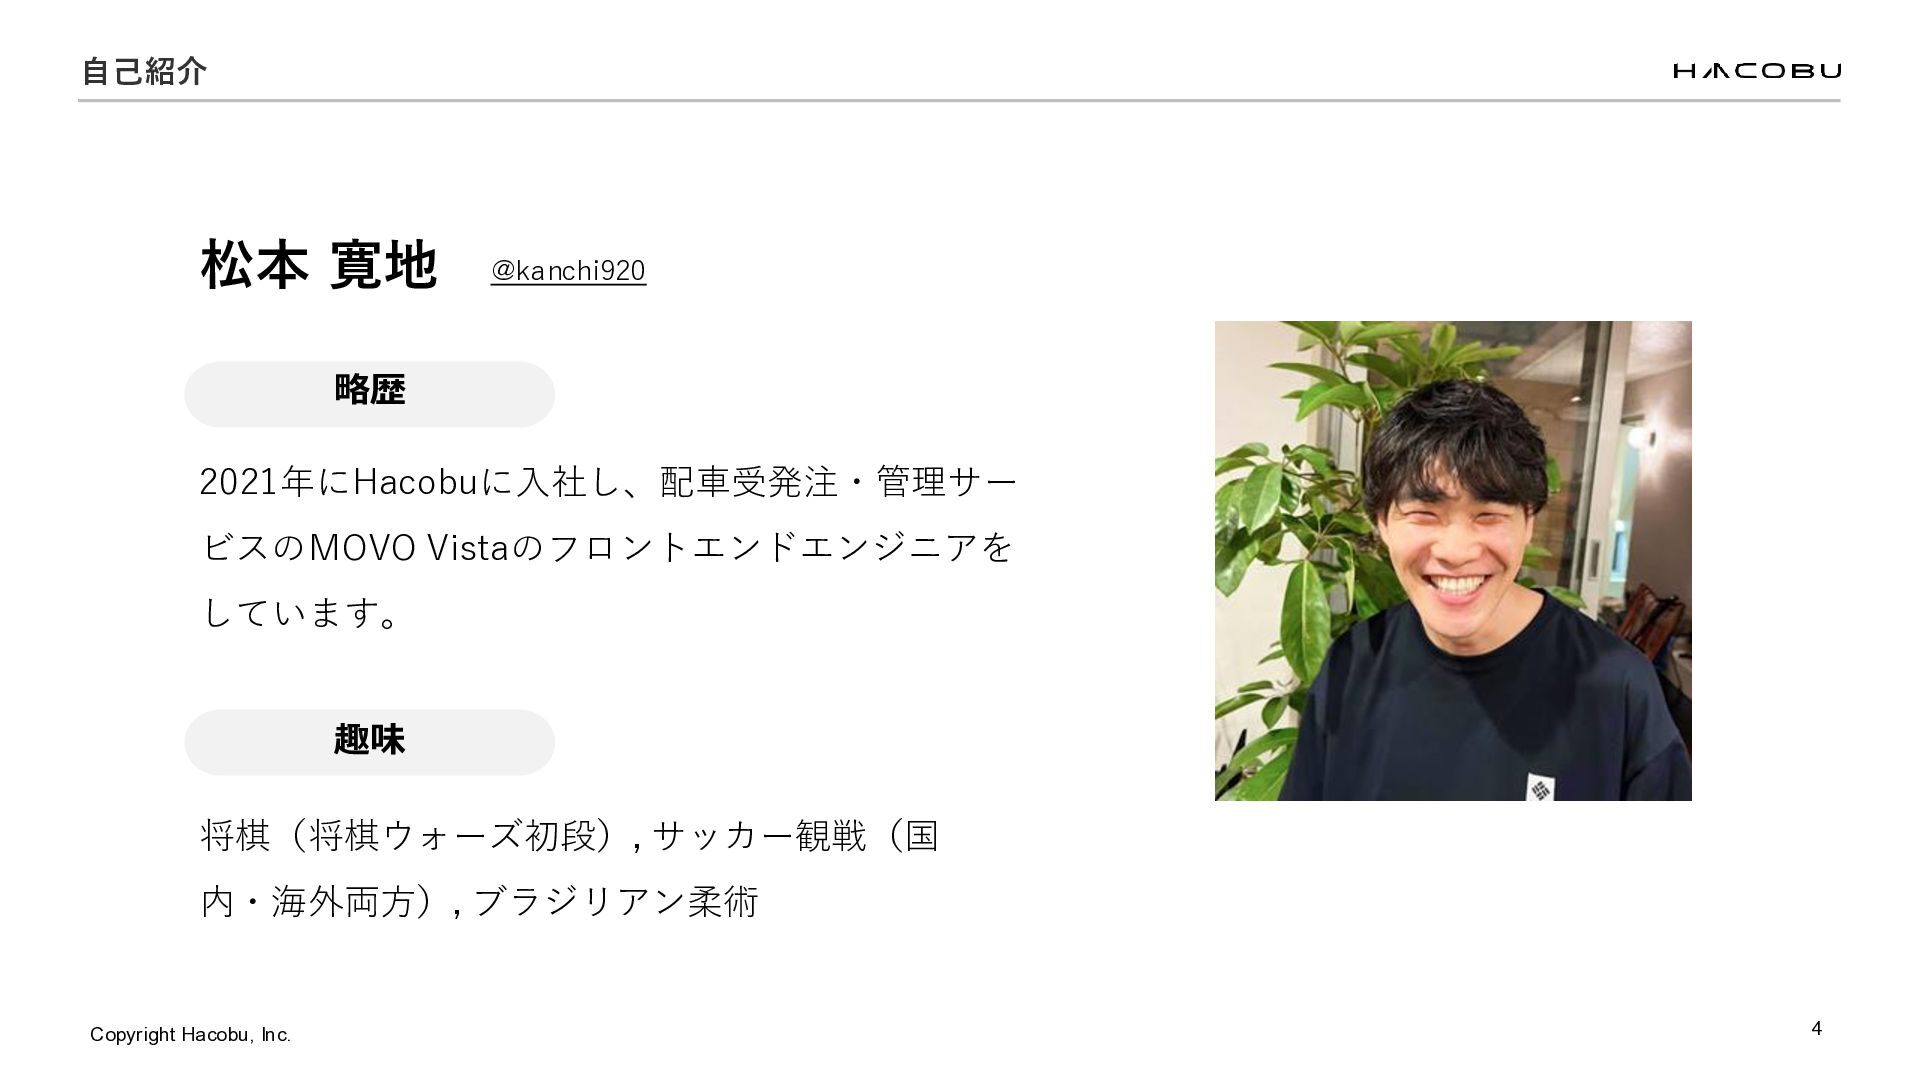Click the text ブラジリアン柔術
This screenshot has width=1920, height=1080.
tap(615, 901)
